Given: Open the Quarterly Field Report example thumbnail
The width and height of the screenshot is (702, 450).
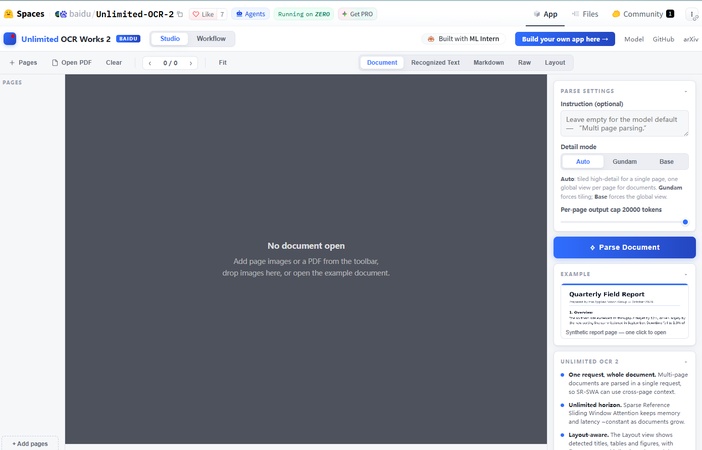Looking at the screenshot, I should point(625,311).
